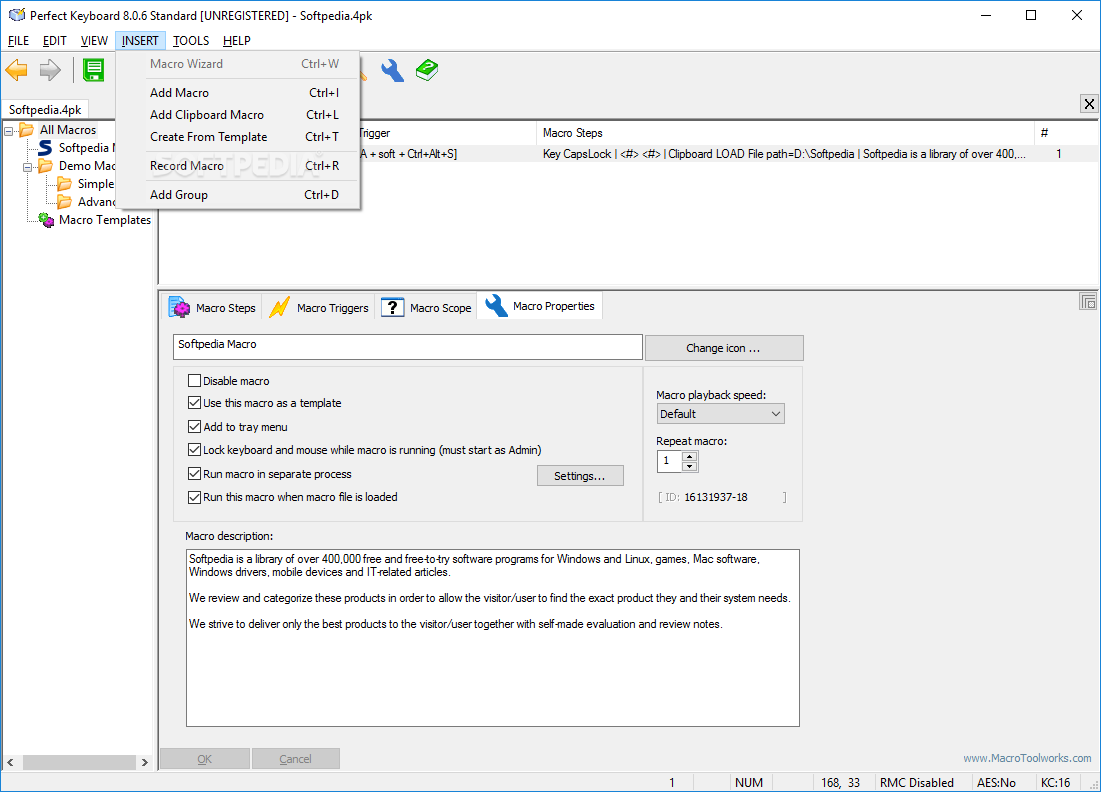Check the Disable macro checkbox

195,381
